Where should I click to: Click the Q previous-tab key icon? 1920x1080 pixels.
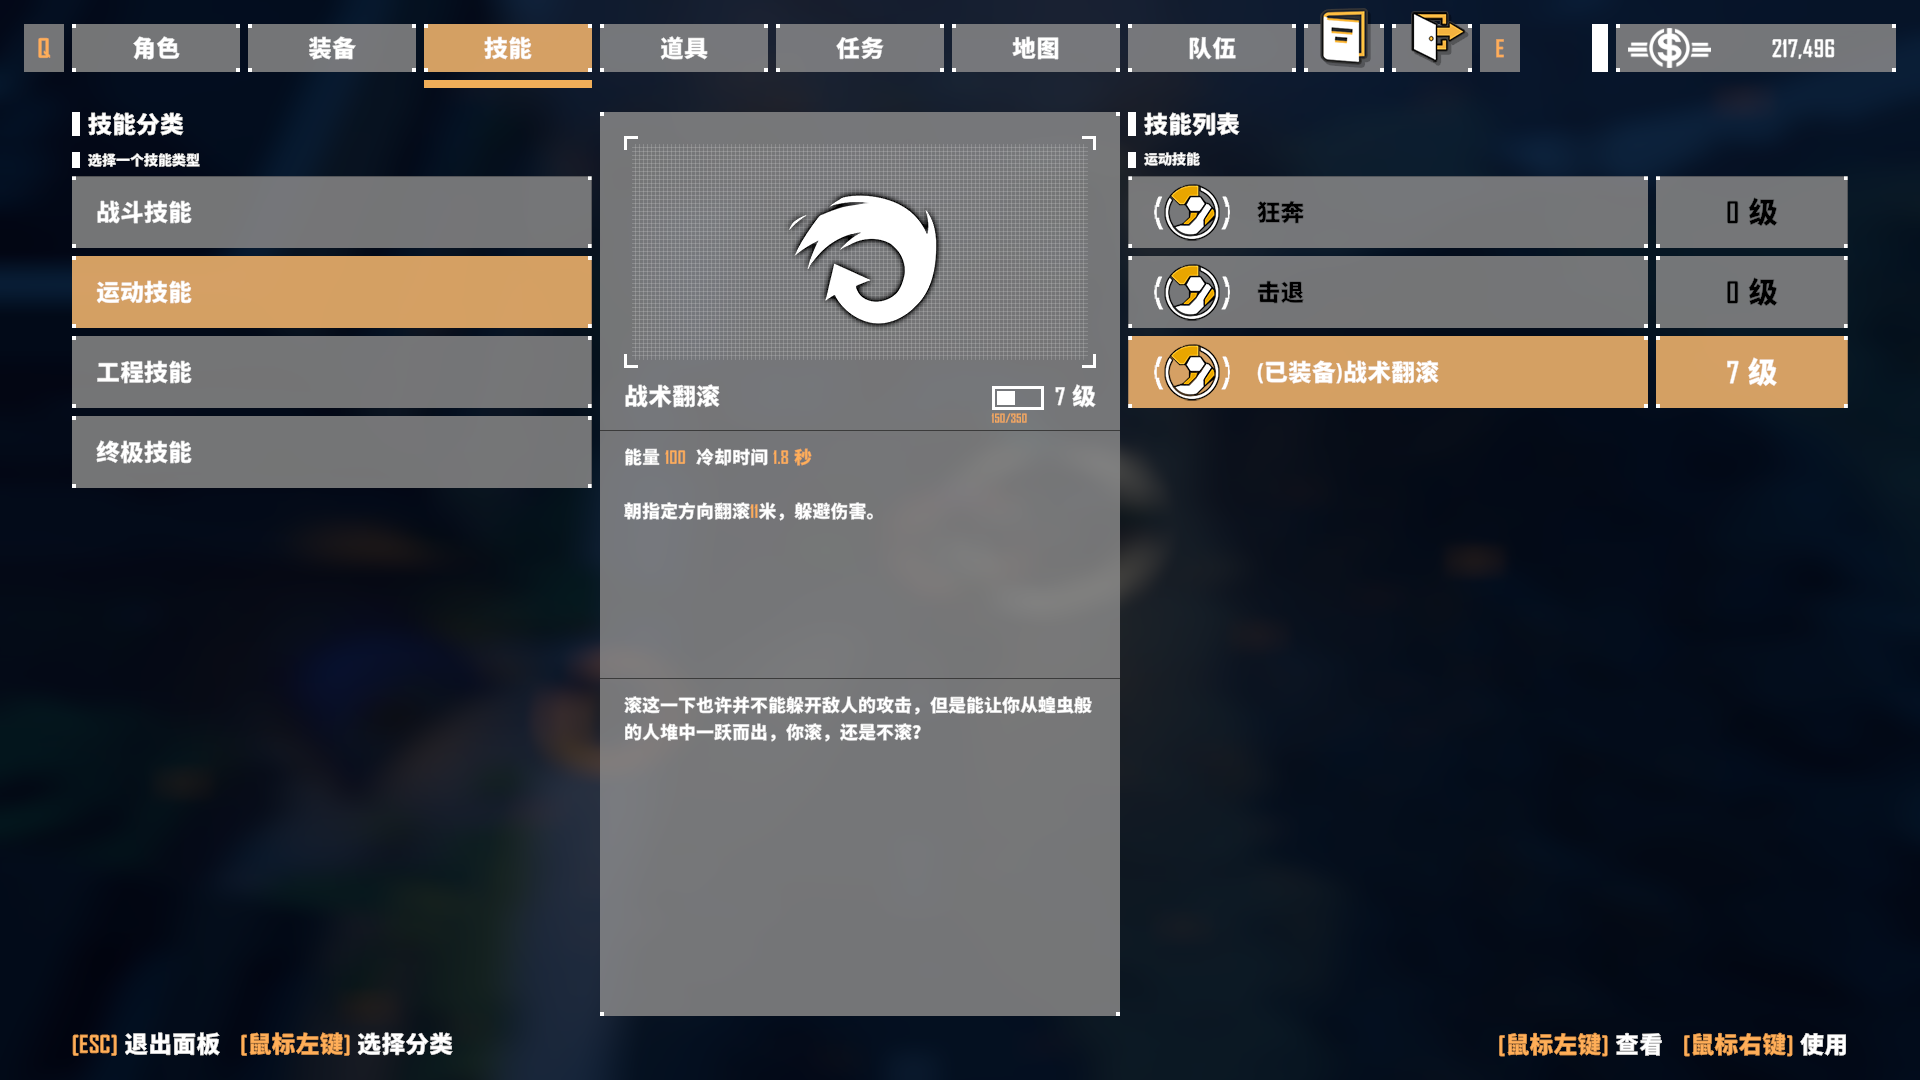click(44, 48)
